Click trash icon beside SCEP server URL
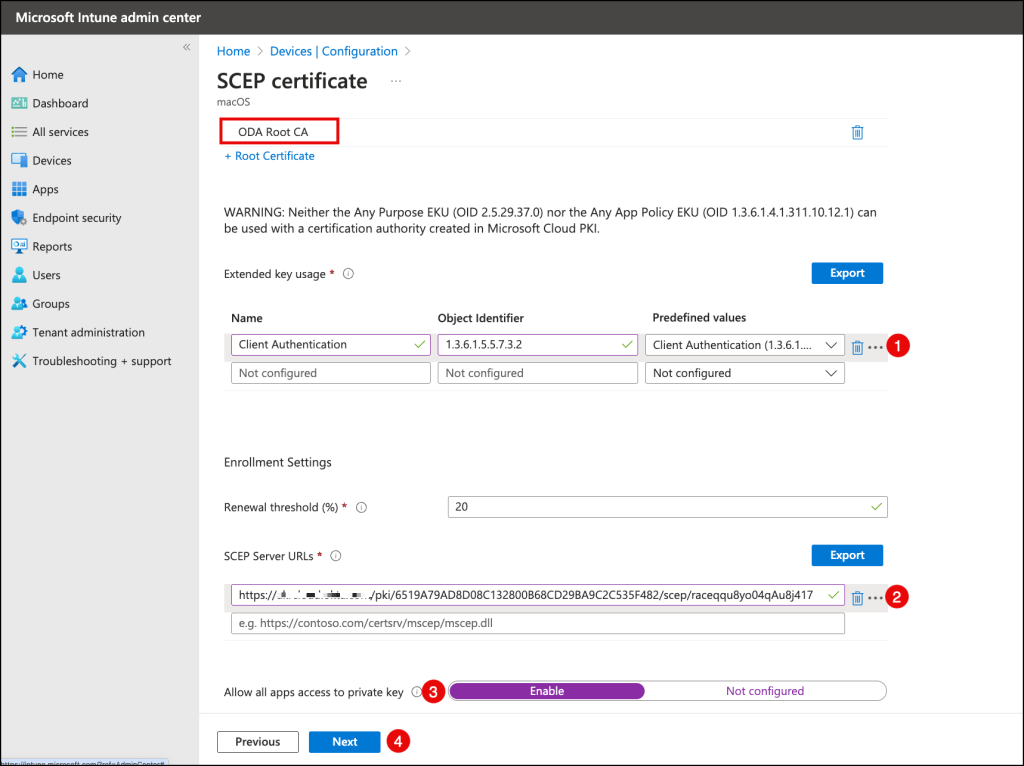This screenshot has width=1024, height=766. [857, 598]
